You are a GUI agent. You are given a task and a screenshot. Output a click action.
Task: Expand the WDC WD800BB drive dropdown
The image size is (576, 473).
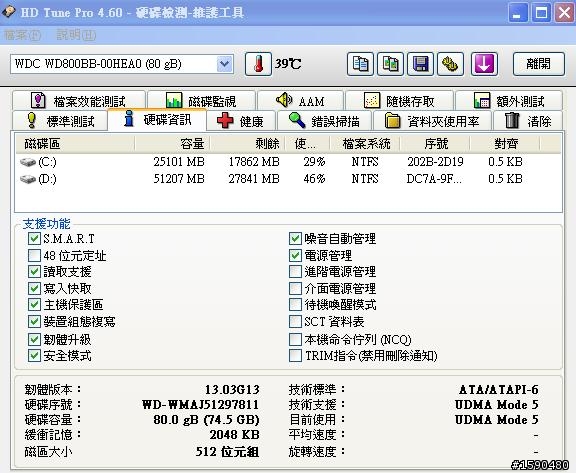coord(224,64)
